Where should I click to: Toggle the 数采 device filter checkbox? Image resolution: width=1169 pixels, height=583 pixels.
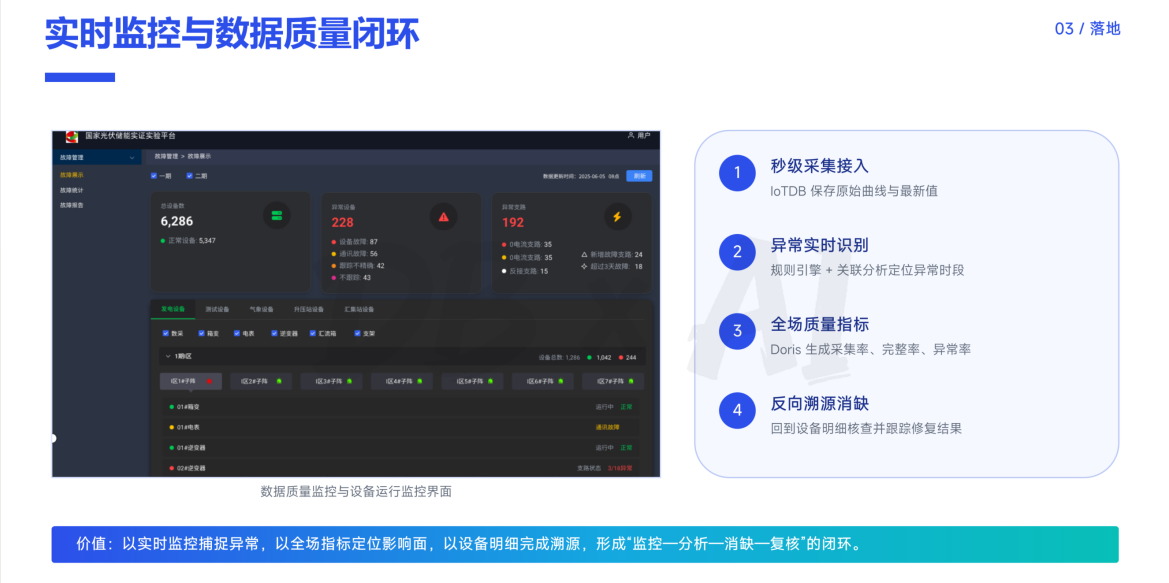click(x=166, y=333)
